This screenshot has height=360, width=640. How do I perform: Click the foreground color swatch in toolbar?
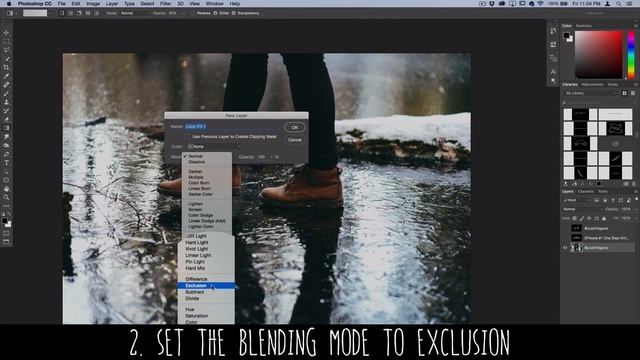[x=4, y=221]
